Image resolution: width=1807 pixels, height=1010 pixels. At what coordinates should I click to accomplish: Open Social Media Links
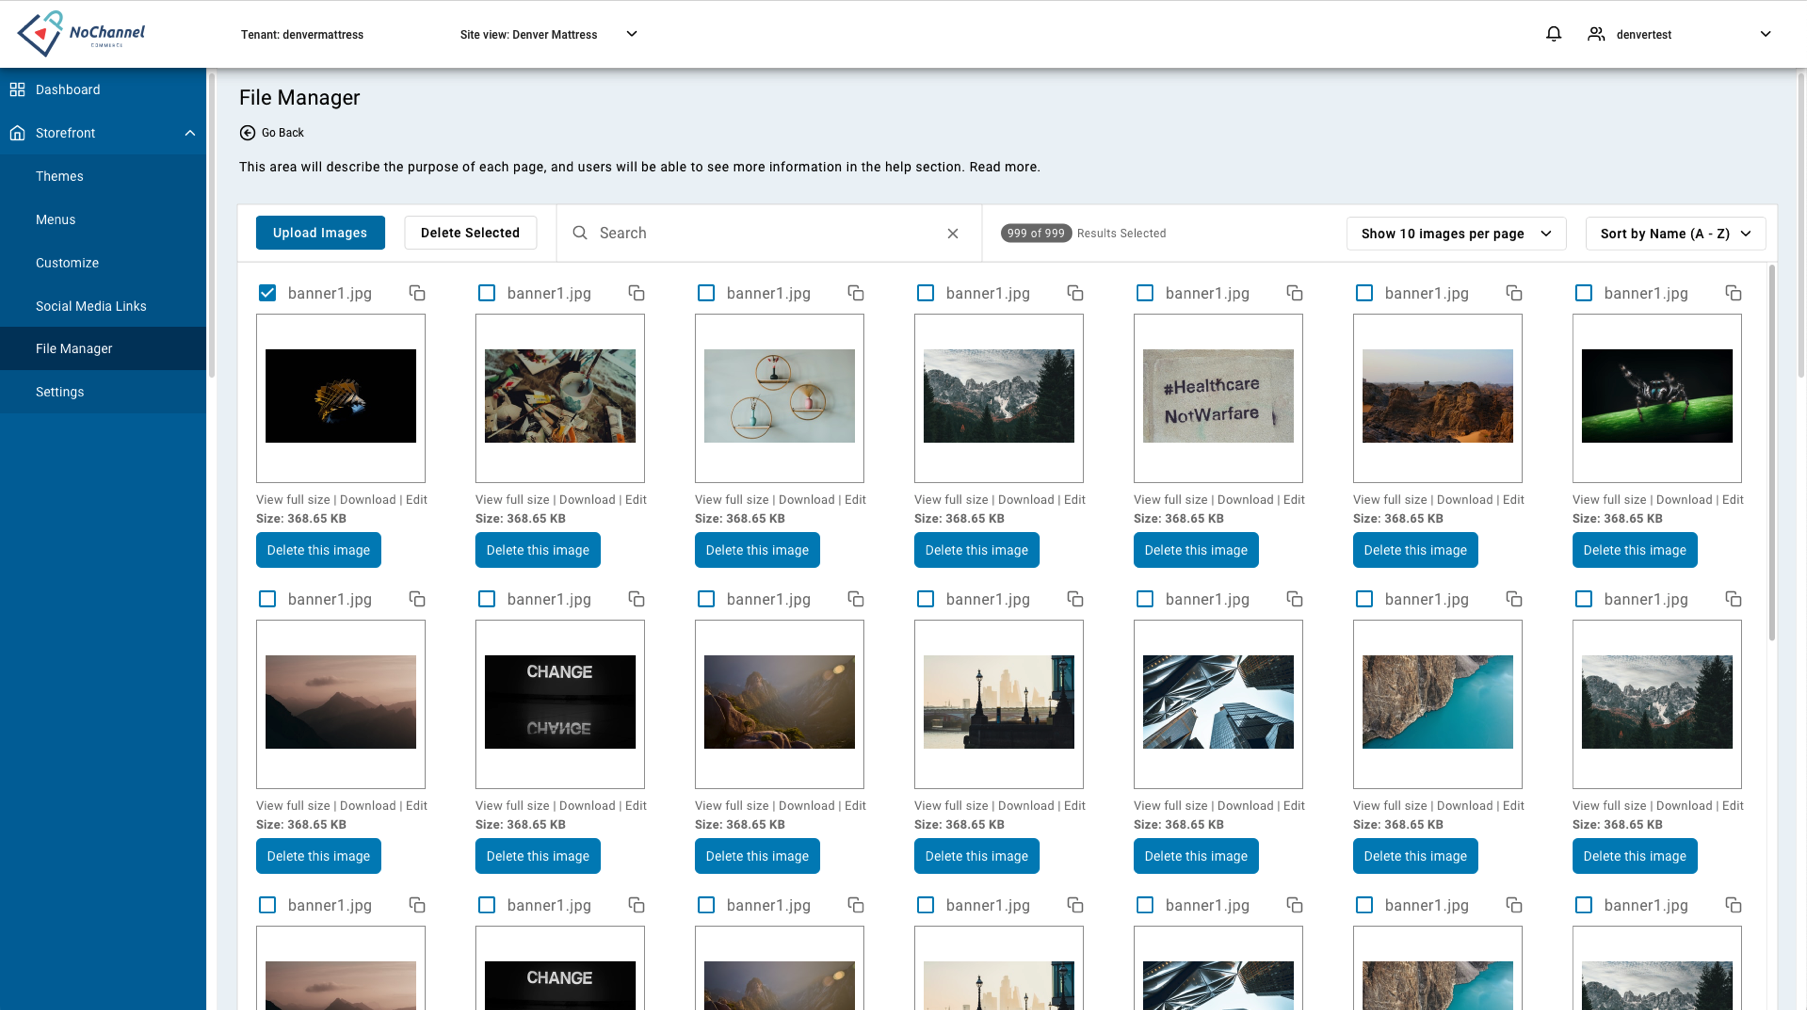[103, 306]
